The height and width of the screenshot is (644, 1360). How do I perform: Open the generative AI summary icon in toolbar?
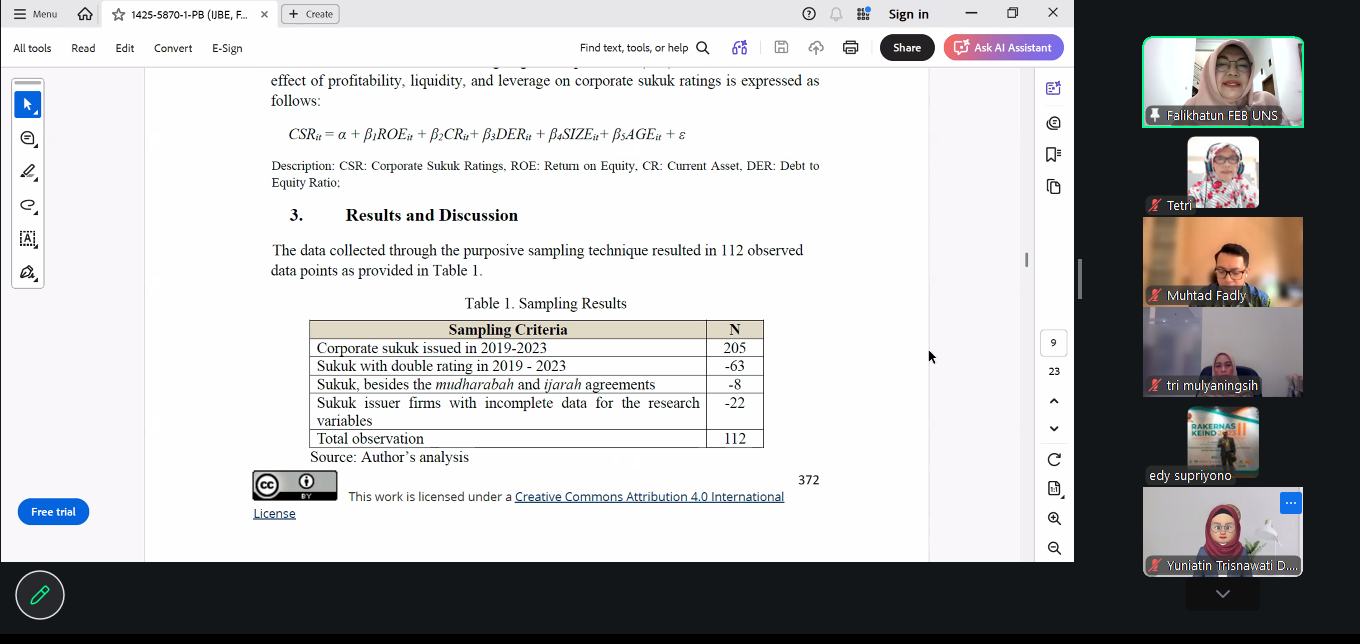pos(740,48)
